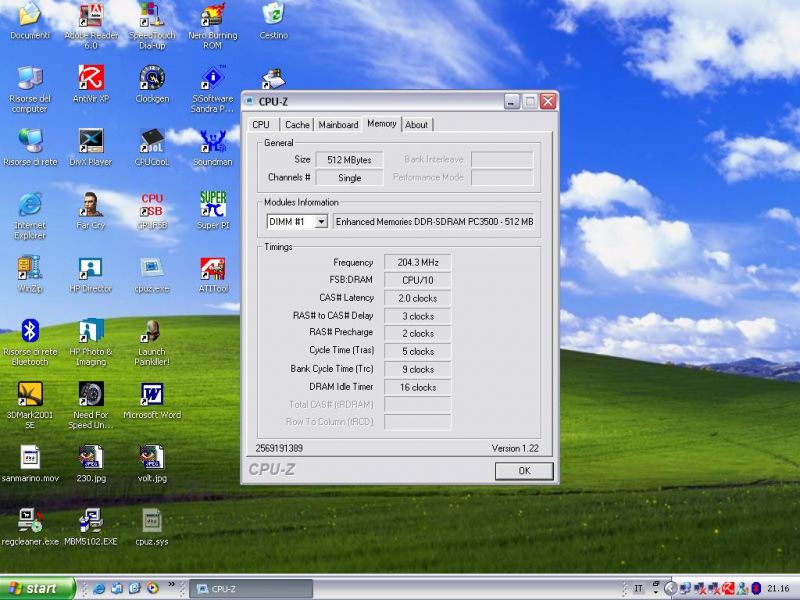Open the Documenti folder icon
800x600 pixels.
(x=30, y=20)
